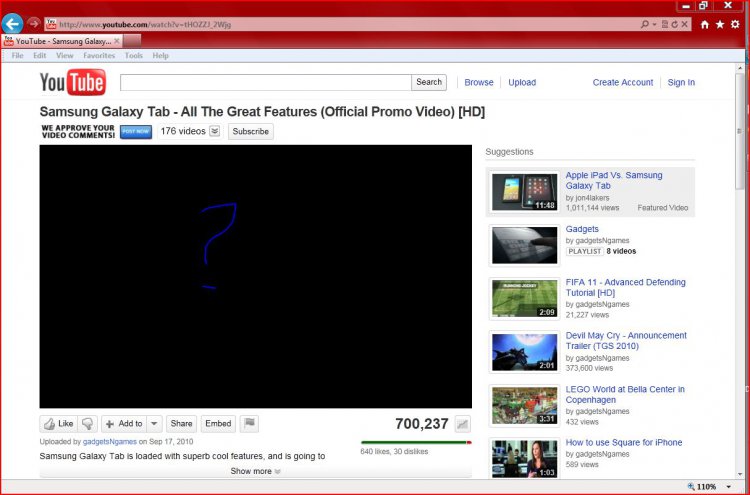
Task: Open the Add to dropdown arrow
Action: pos(154,424)
